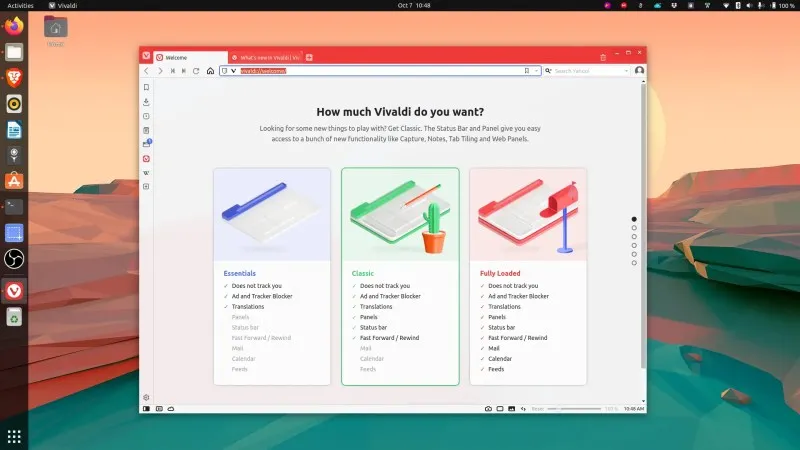This screenshot has height=450, width=800.
Task: Click the Fast Forward navigation button
Action: click(x=184, y=71)
